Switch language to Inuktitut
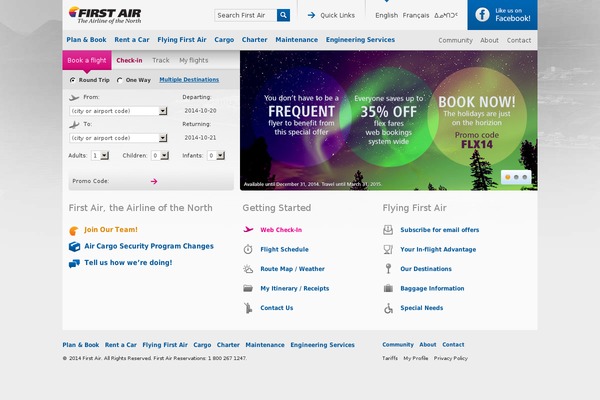The image size is (600, 400). [x=446, y=15]
